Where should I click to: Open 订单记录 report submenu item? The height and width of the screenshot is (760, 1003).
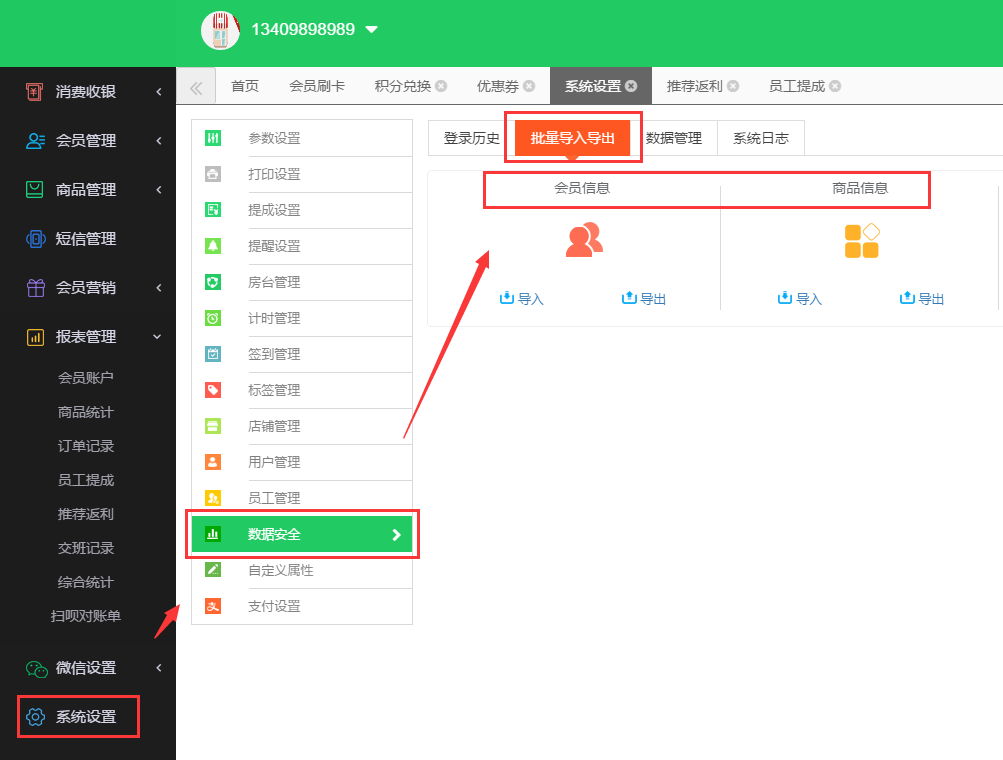(x=86, y=446)
